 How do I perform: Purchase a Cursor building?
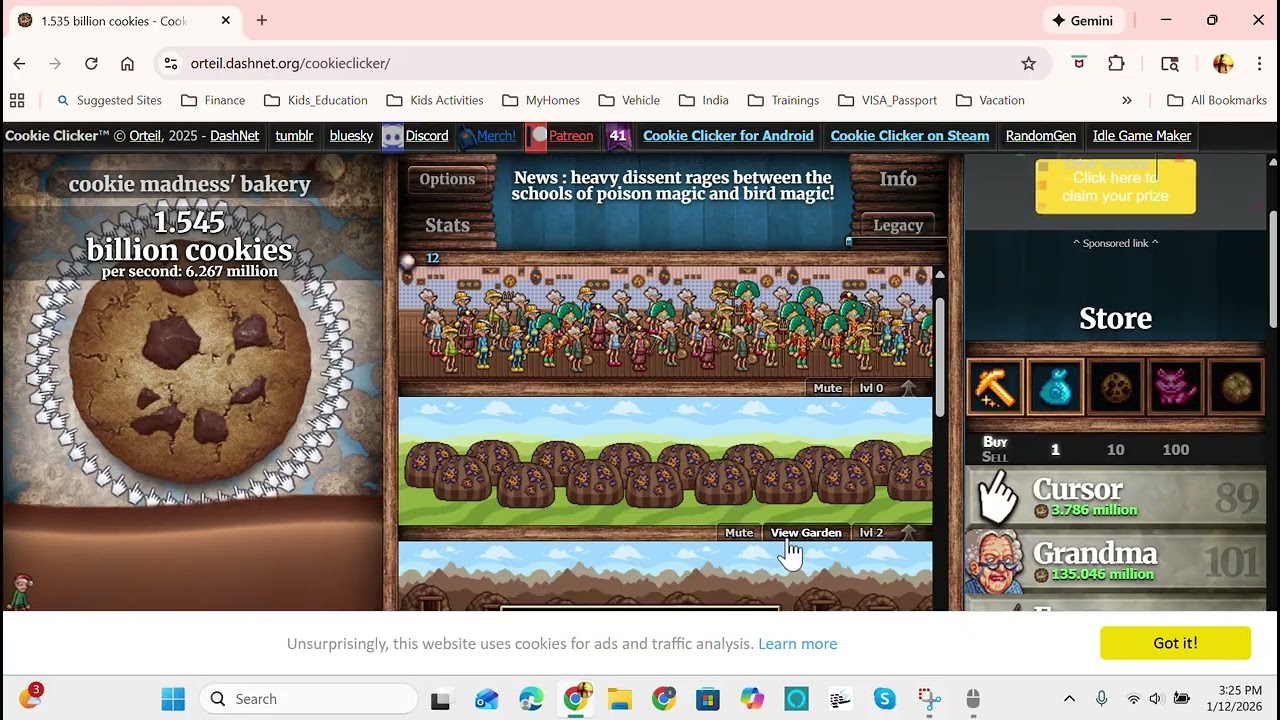coord(1115,497)
